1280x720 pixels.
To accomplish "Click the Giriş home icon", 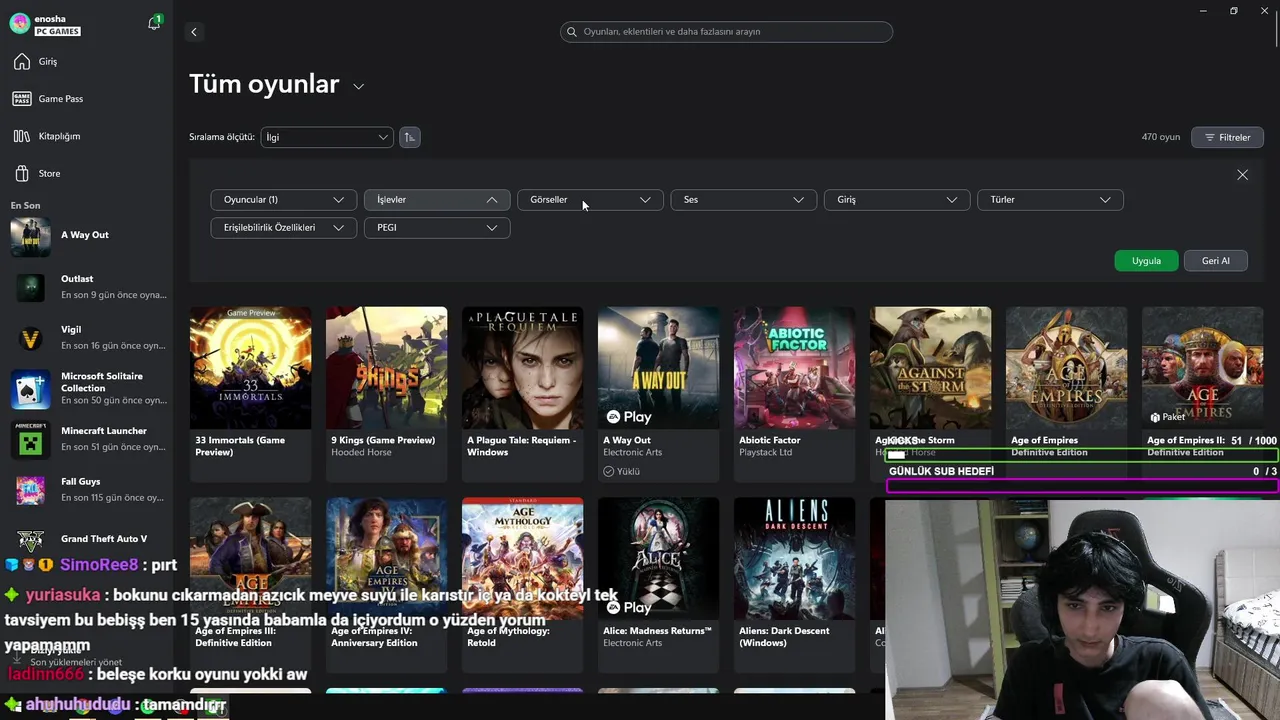I will [22, 62].
